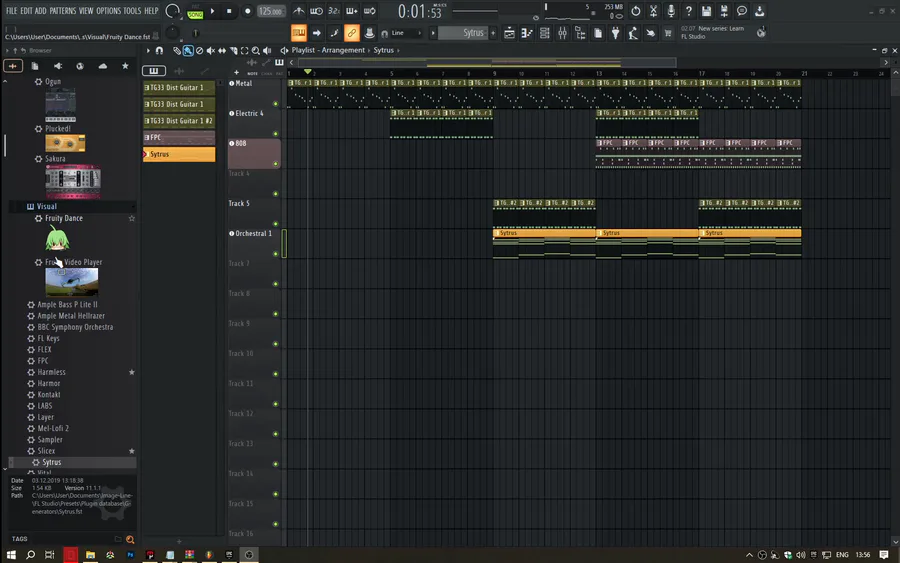Click the master volume knob
This screenshot has height=563, width=900.
tap(172, 11)
